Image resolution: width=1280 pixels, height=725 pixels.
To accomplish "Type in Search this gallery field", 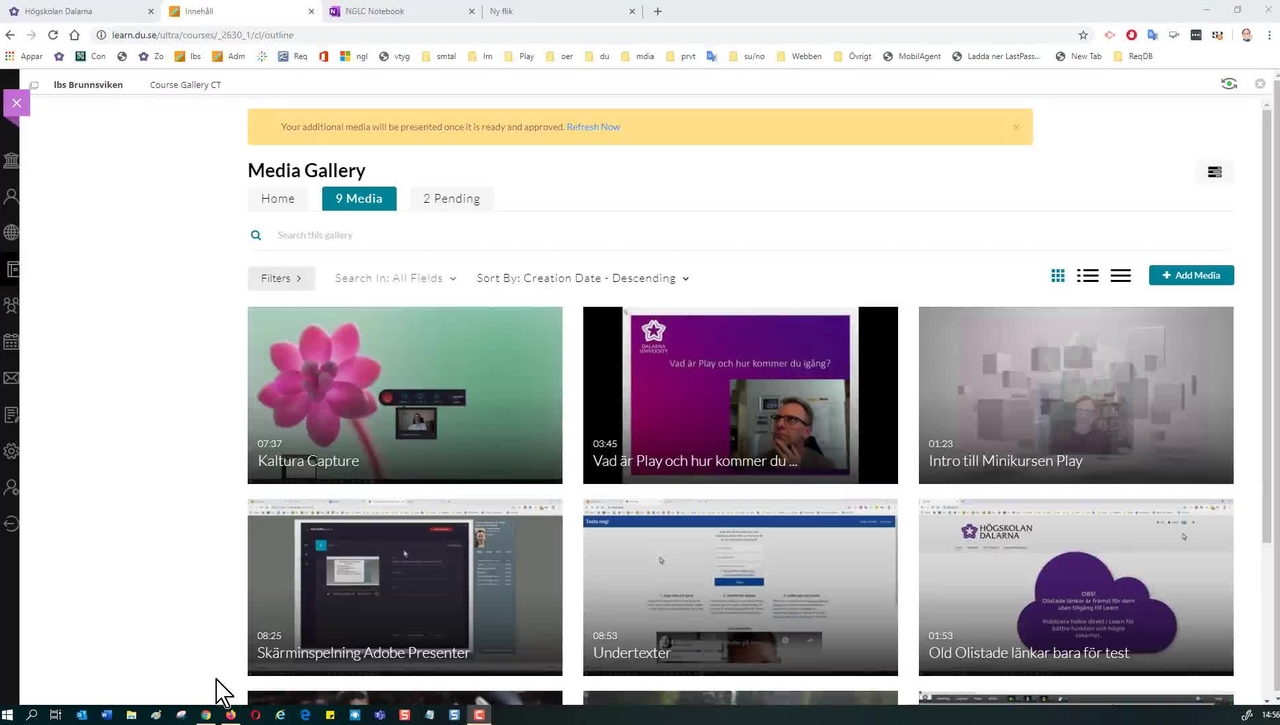I will (x=500, y=235).
